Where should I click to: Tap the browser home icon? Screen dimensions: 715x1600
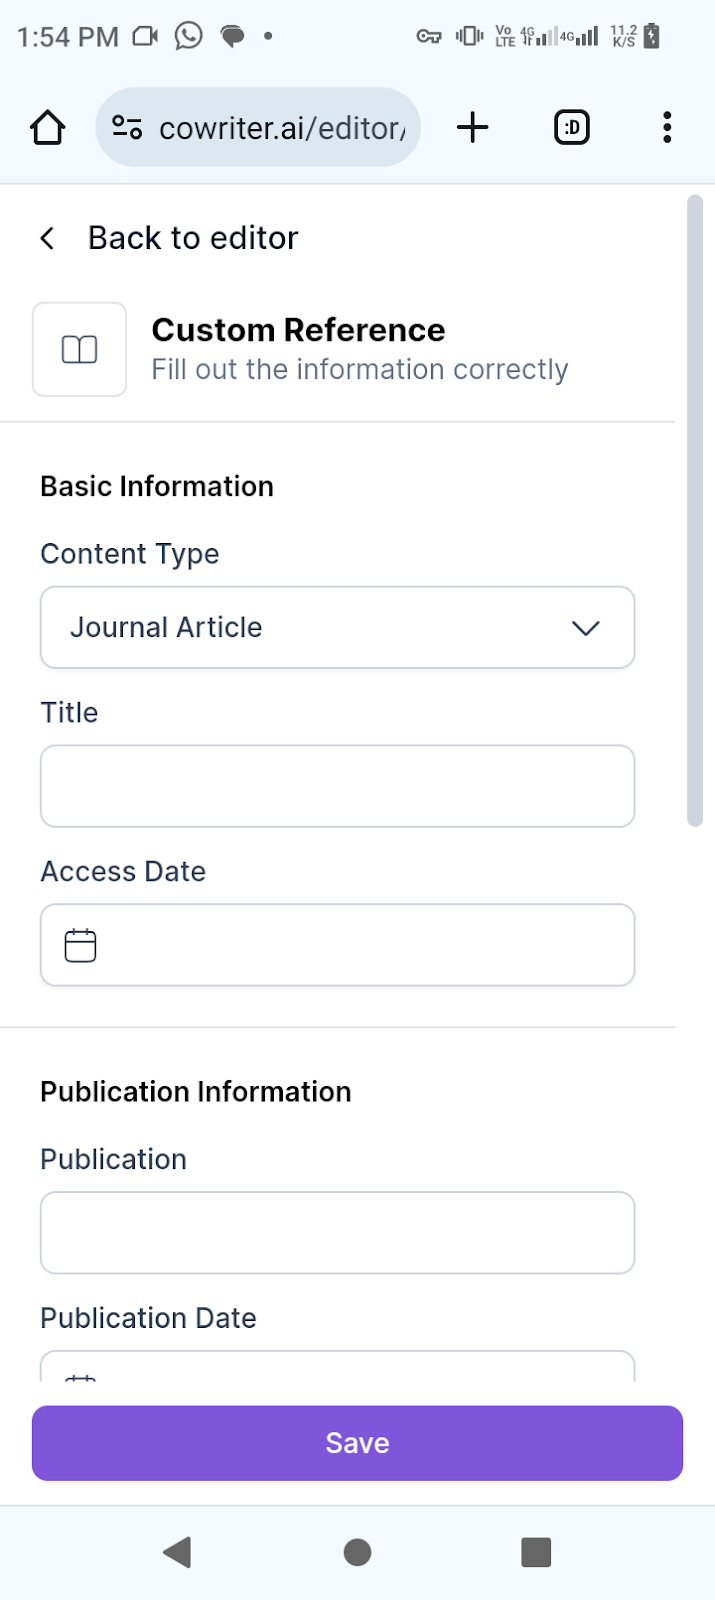tap(47, 128)
